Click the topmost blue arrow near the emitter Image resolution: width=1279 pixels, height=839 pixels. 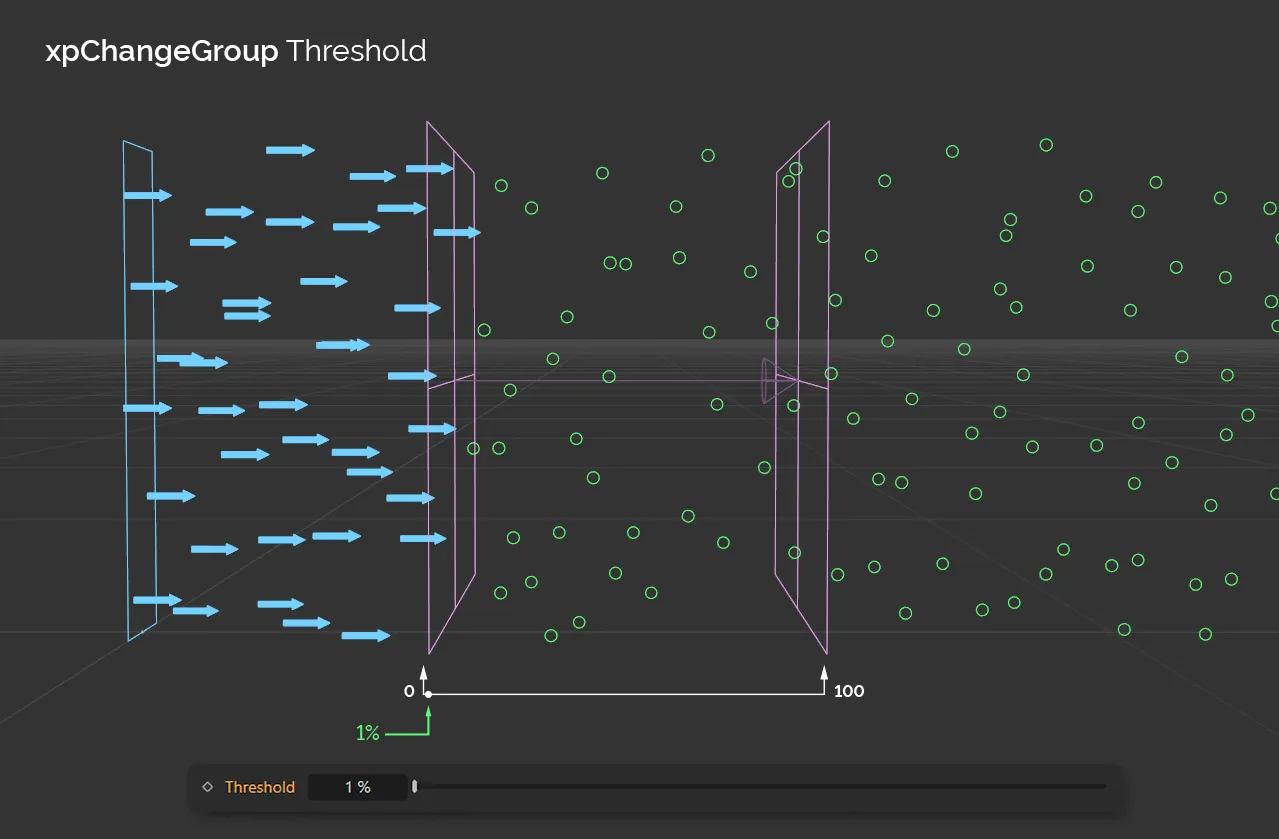289,149
